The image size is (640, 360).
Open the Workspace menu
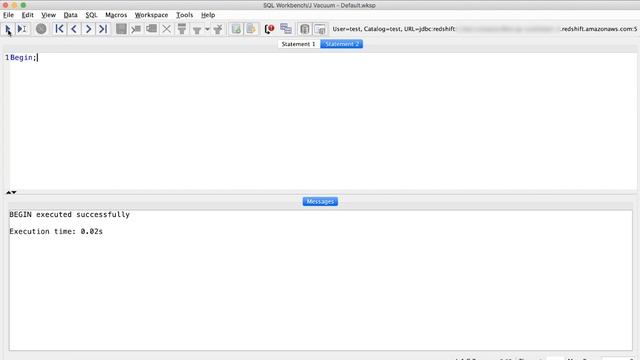point(151,15)
